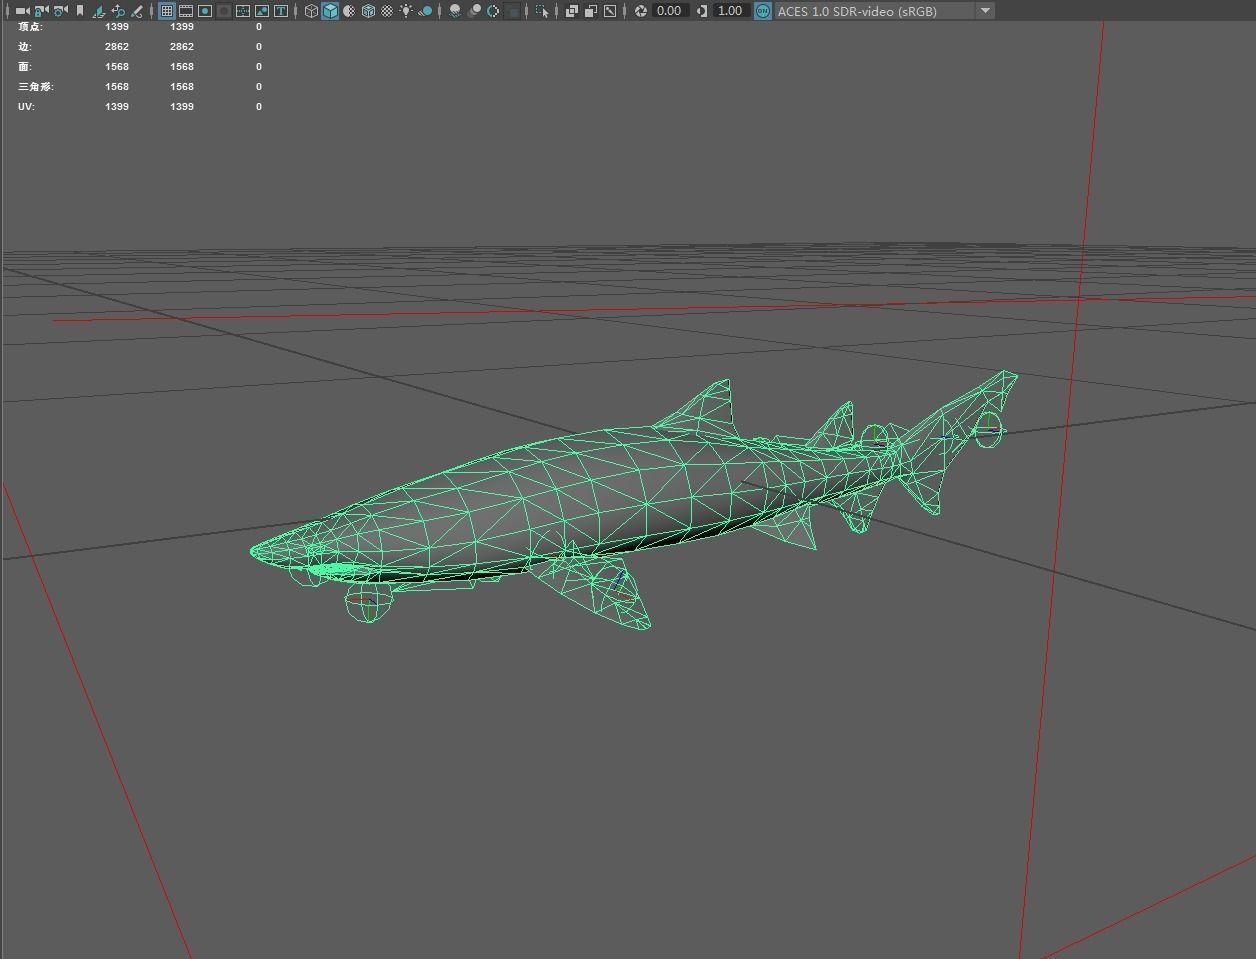
Task: Switch to Wireframe display mode
Action: pyautogui.click(x=311, y=11)
